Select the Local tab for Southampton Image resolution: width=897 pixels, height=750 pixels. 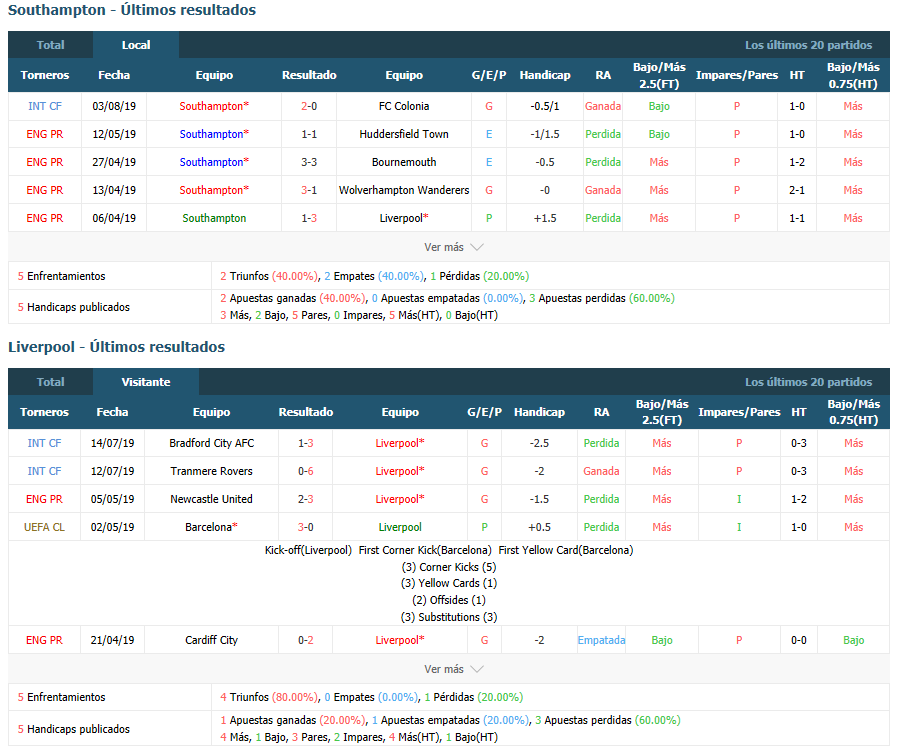point(136,45)
